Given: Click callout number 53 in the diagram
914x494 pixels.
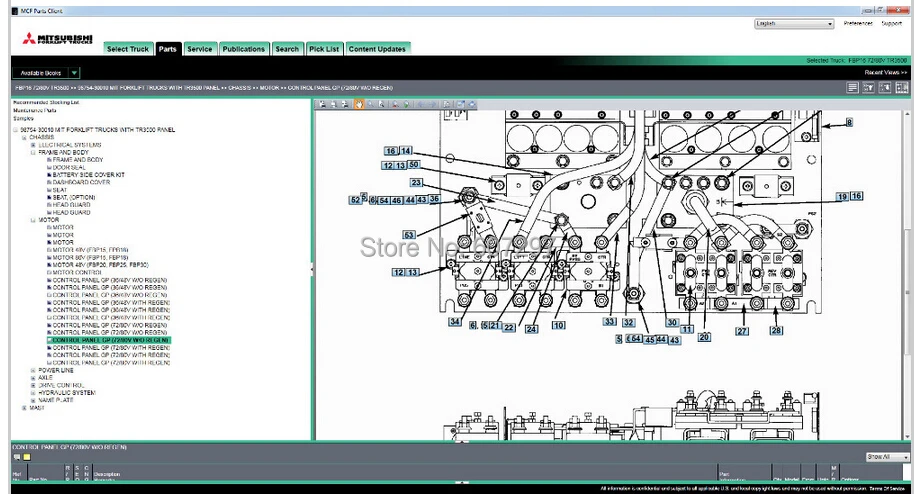Looking at the screenshot, I should click(x=409, y=235).
